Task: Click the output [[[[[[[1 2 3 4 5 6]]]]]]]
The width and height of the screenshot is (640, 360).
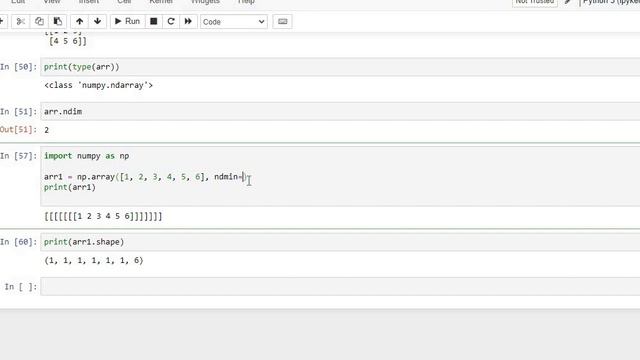Action: (x=103, y=216)
